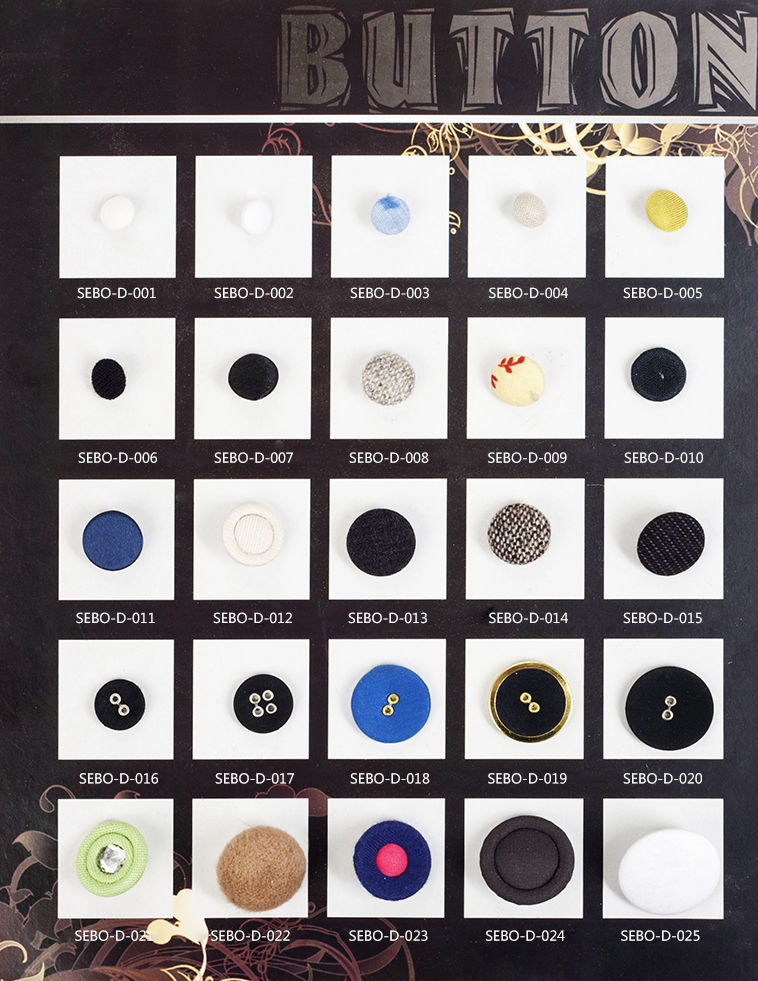The image size is (758, 981).
Task: Click the blue-streaked button above SEBO-D-003
Action: click(390, 213)
